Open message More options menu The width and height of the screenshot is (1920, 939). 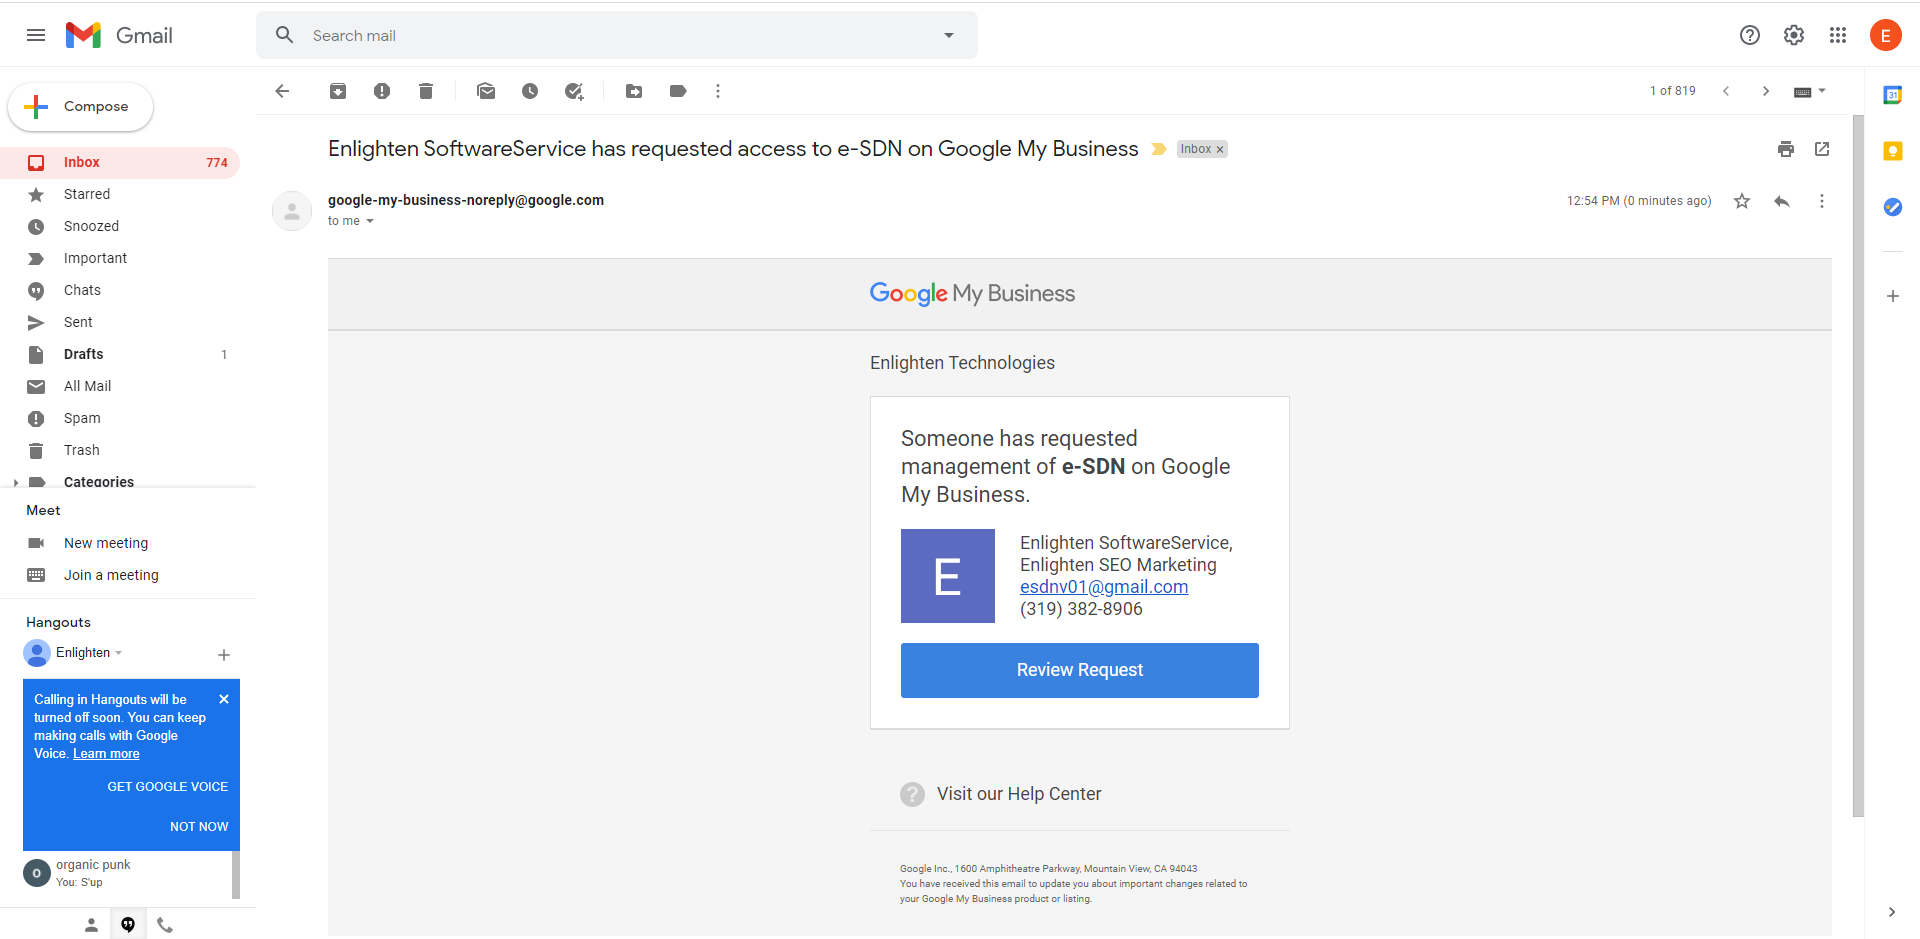pos(1822,201)
